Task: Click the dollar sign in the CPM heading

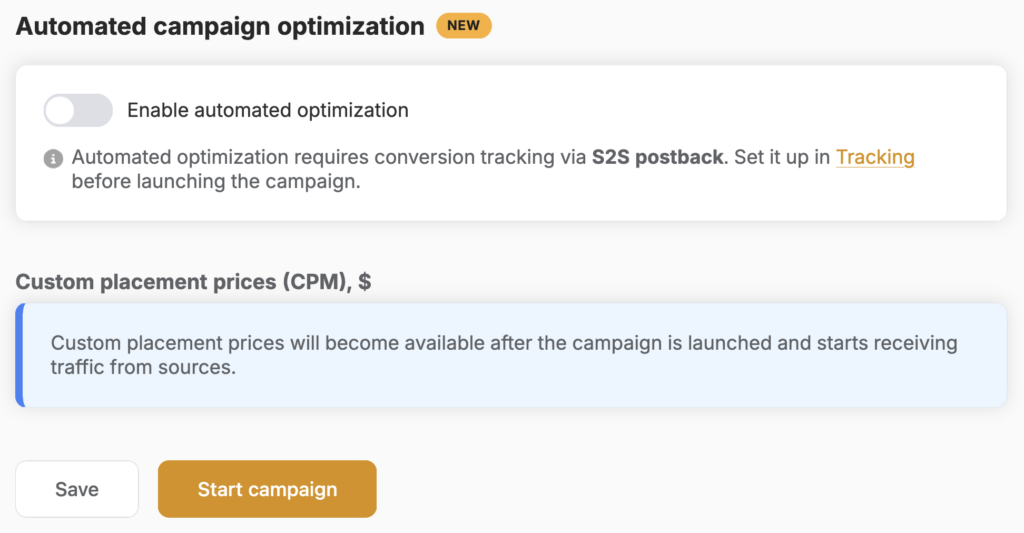Action: coord(364,282)
